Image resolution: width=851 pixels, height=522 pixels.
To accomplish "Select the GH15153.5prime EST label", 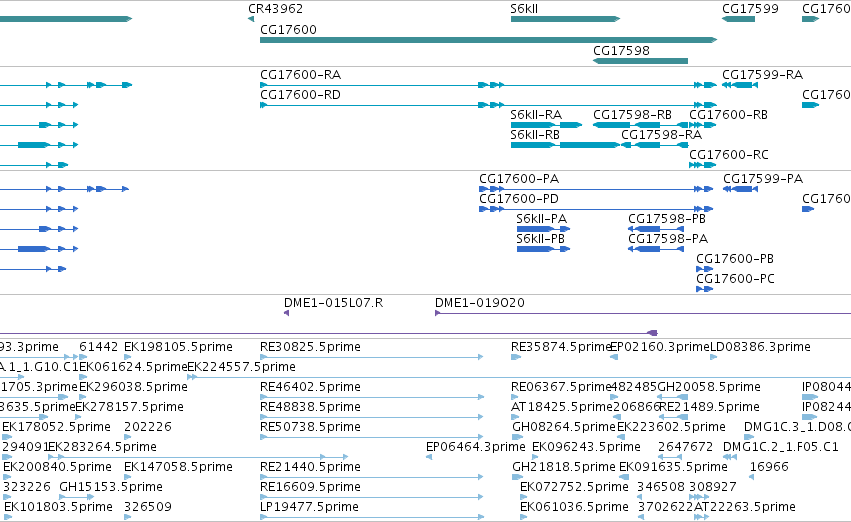I will click(111, 487).
